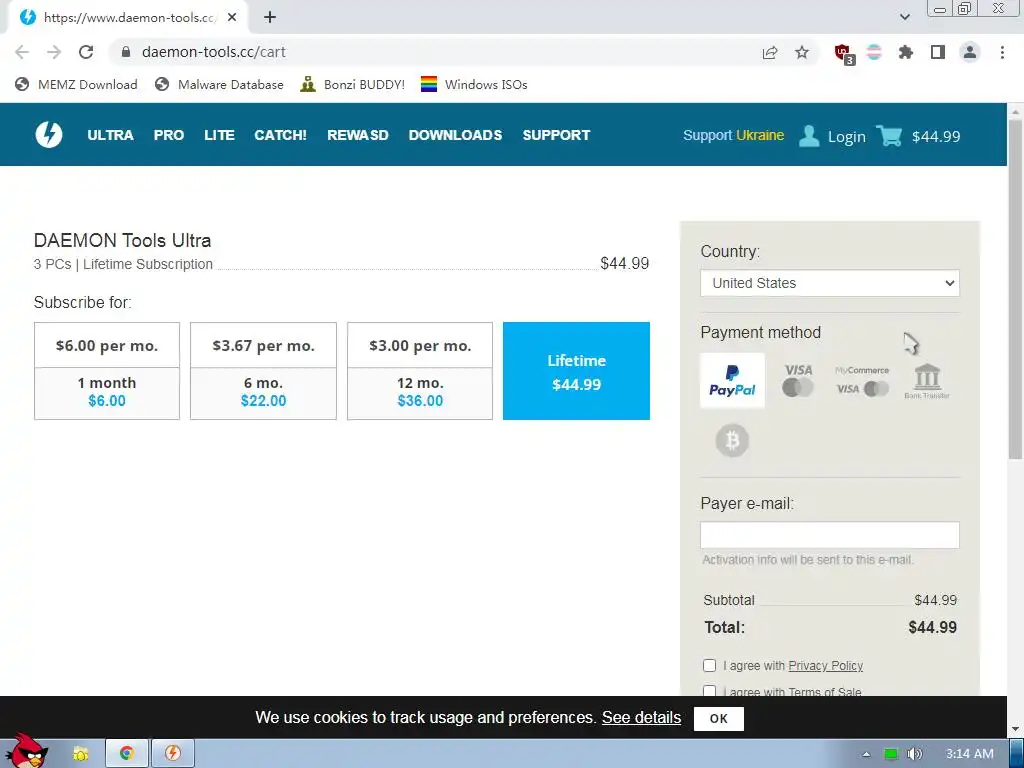Open the Chrome taskbar icon
1024x768 pixels.
pos(127,753)
